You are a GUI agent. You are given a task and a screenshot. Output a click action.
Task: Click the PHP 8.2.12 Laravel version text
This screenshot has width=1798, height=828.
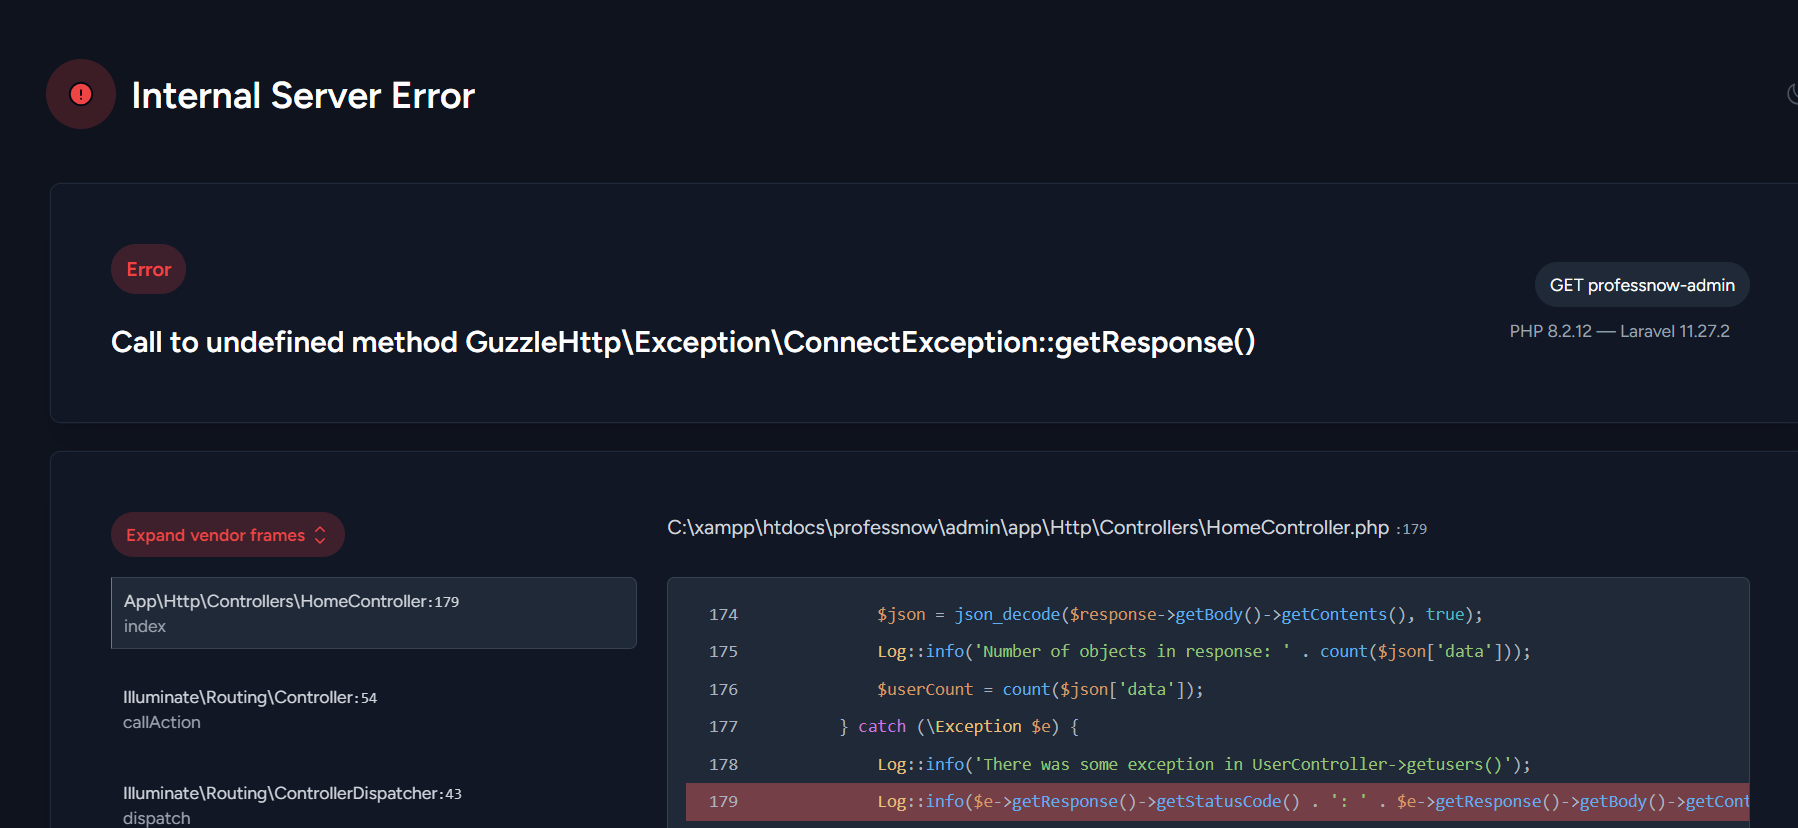coord(1619,331)
